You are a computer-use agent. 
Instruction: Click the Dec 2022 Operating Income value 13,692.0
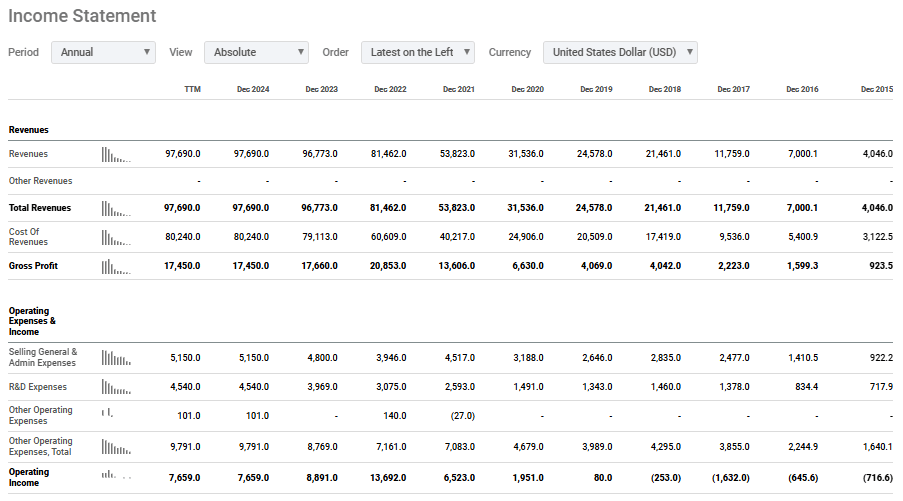(x=388, y=478)
